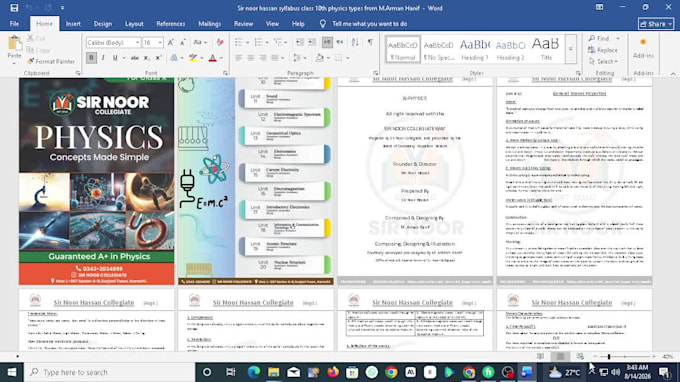
Task: Center the paragraph text
Action: [251, 58]
